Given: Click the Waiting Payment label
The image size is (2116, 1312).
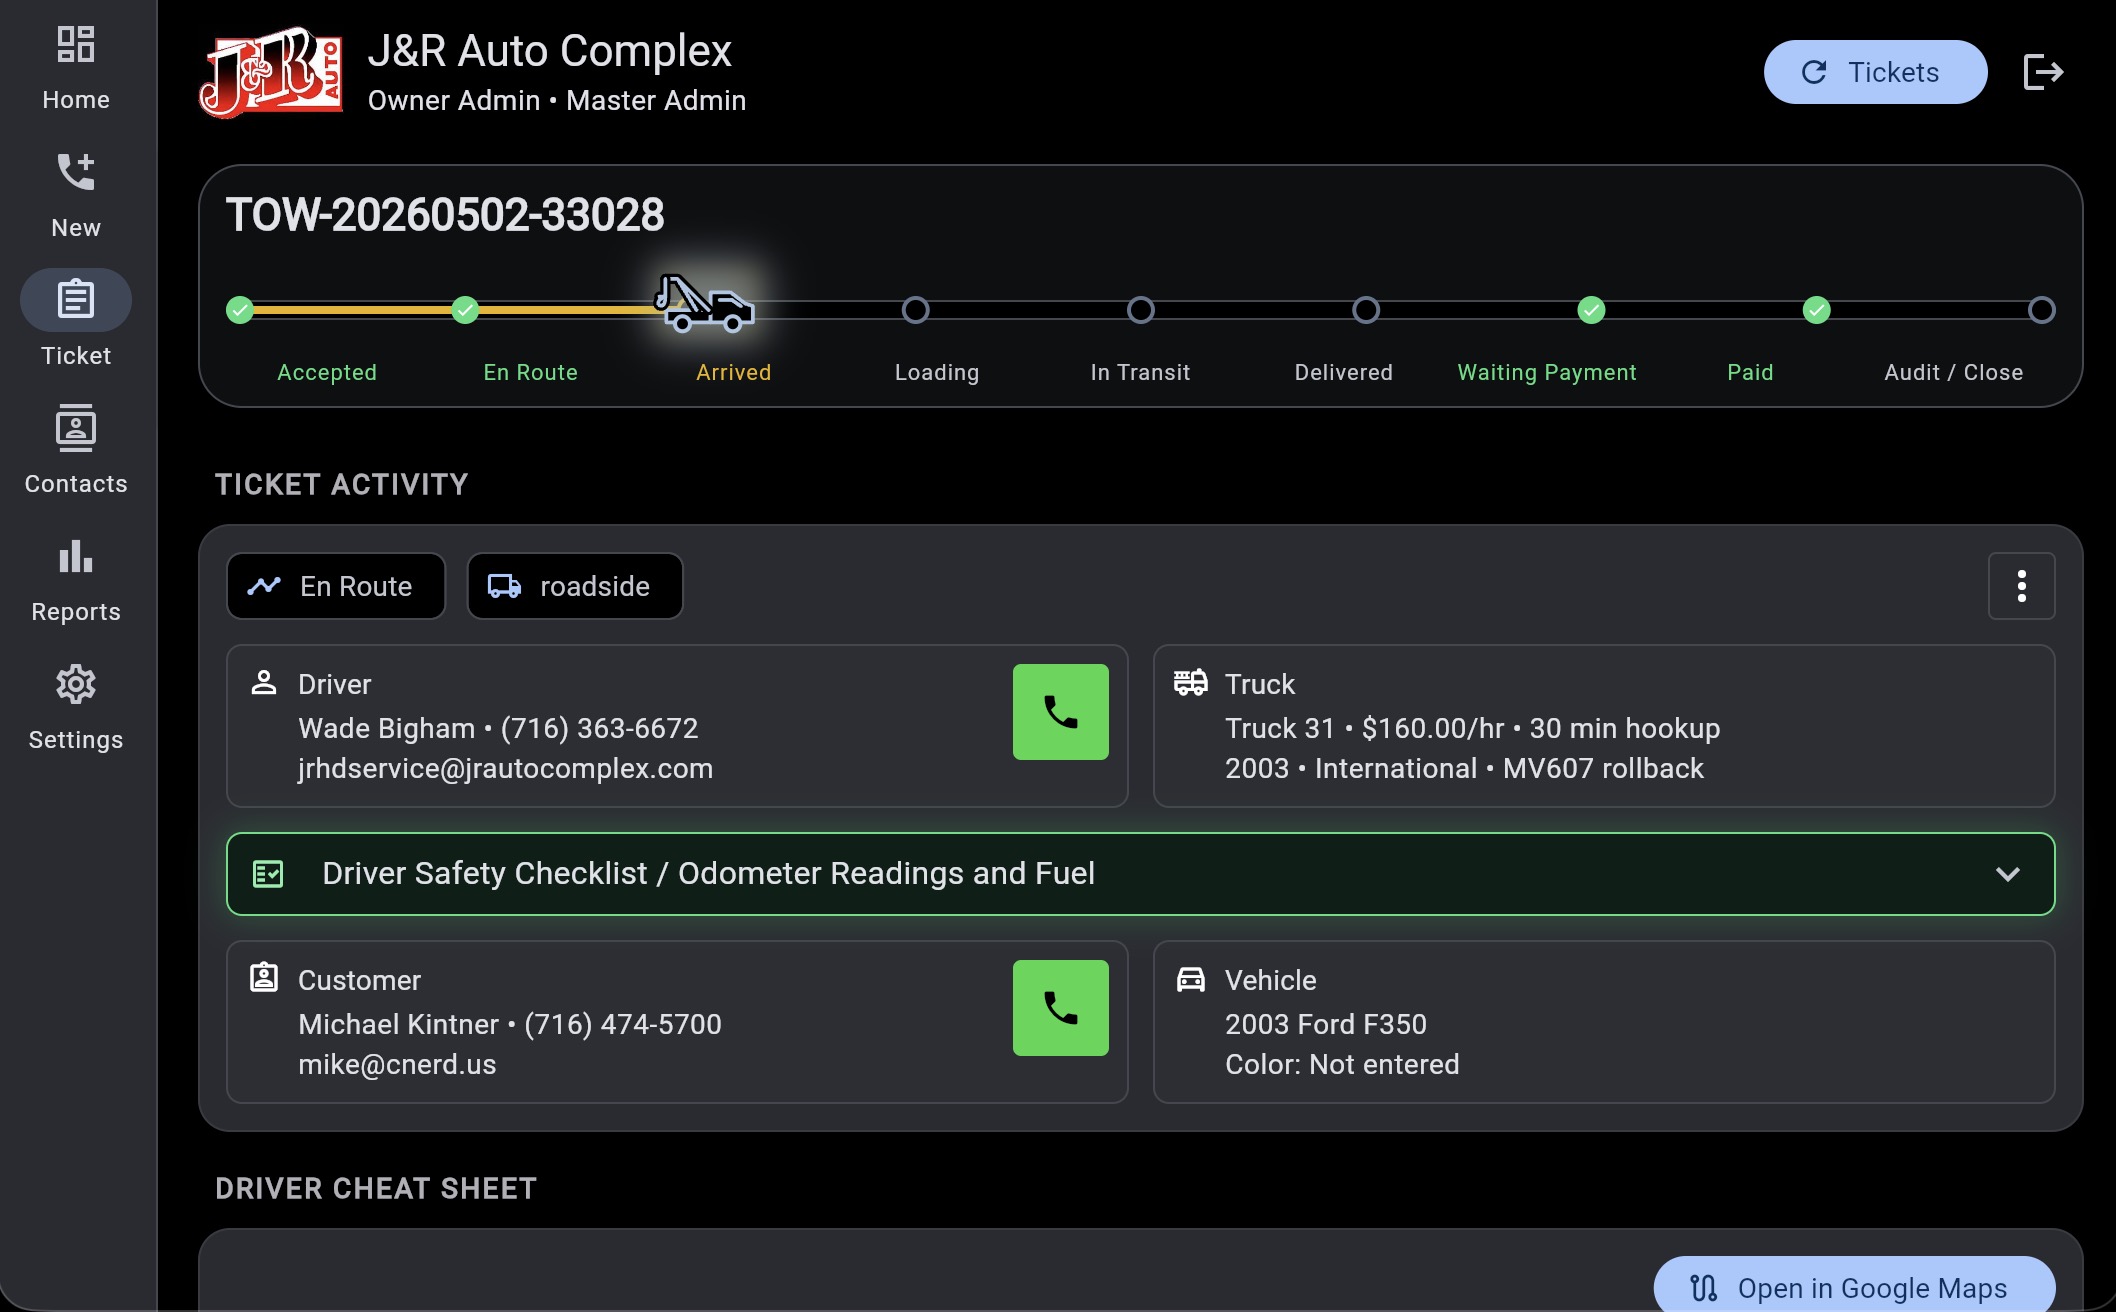Looking at the screenshot, I should (1547, 372).
